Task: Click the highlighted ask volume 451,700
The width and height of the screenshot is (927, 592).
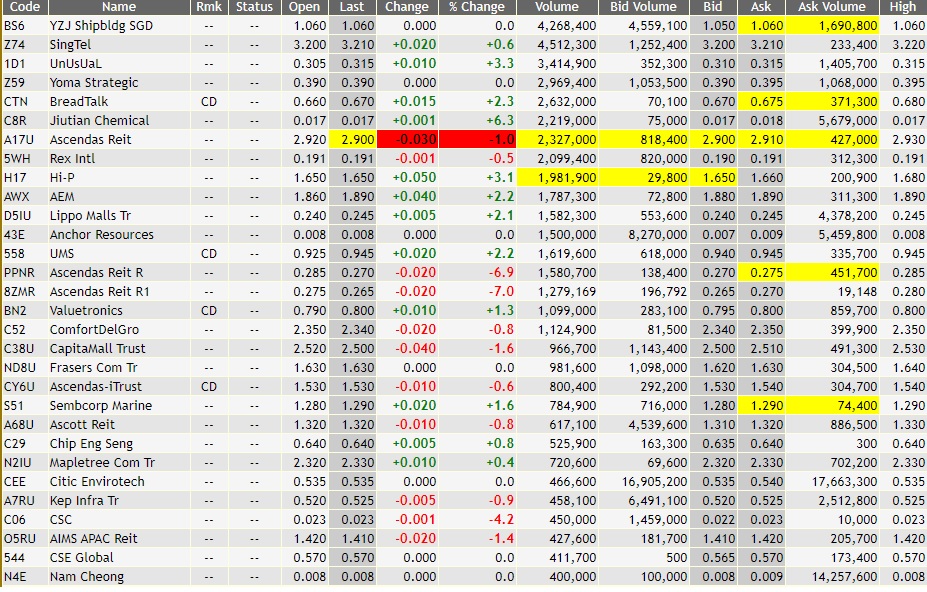Action: (x=832, y=273)
